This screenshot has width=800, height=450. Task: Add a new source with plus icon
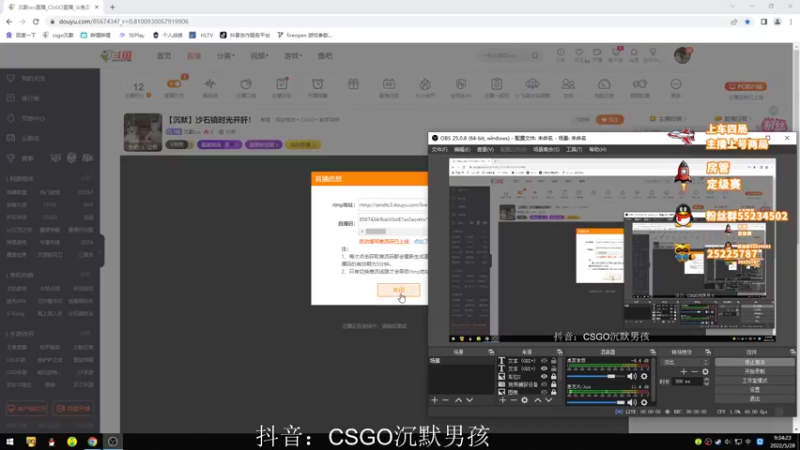click(x=503, y=401)
